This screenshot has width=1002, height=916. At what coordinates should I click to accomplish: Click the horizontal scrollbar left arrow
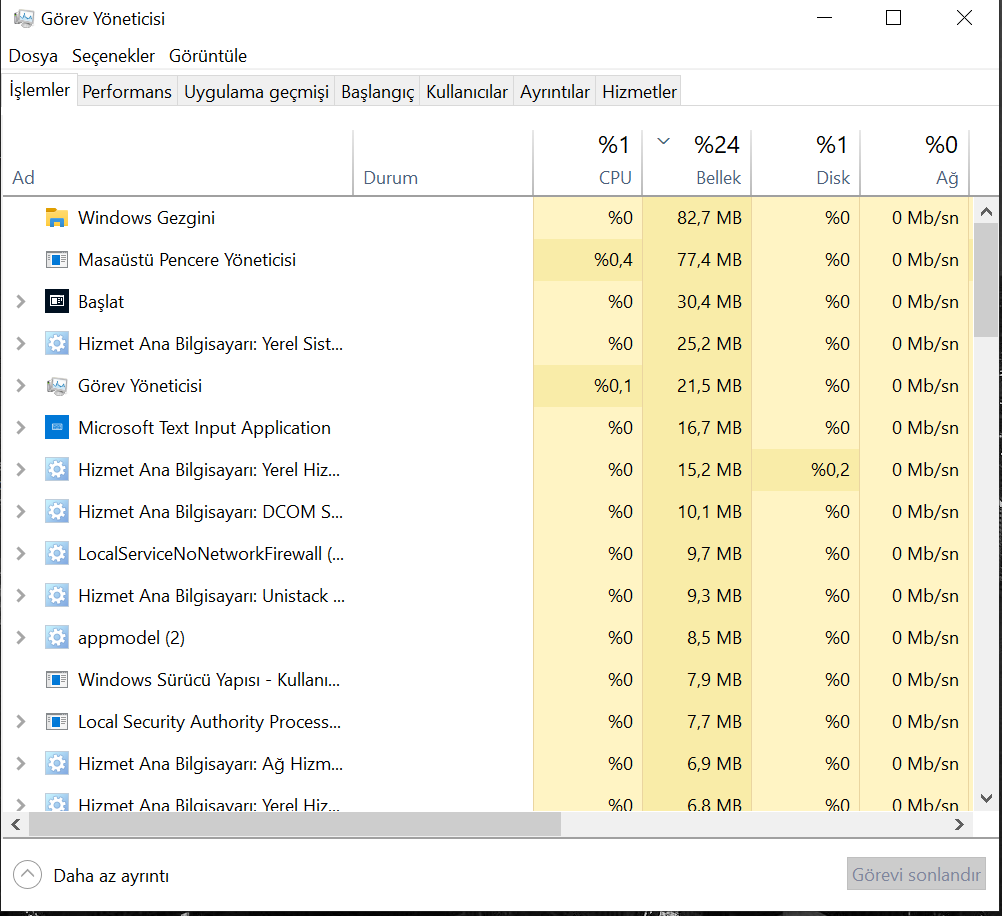pos(16,825)
